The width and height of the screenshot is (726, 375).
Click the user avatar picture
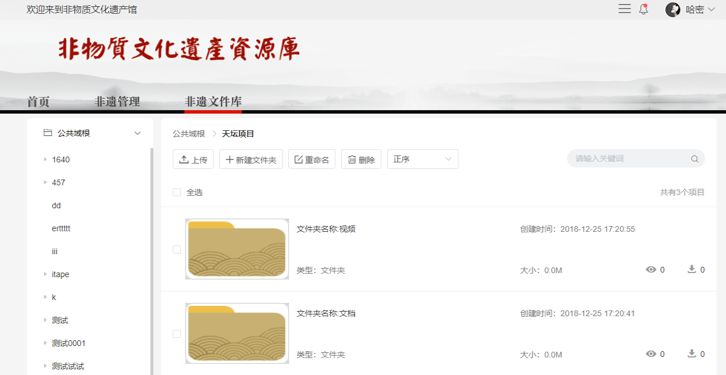673,9
